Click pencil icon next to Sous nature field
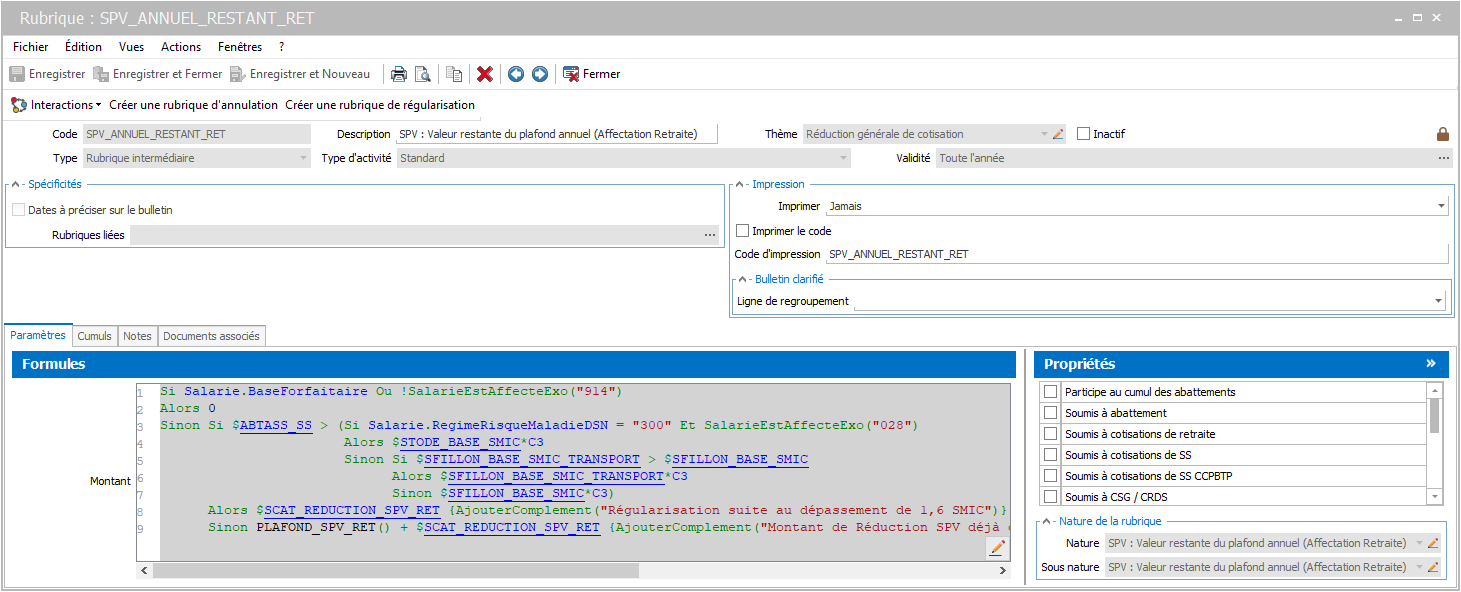Viewport: 1461px width, 592px height. [1433, 567]
